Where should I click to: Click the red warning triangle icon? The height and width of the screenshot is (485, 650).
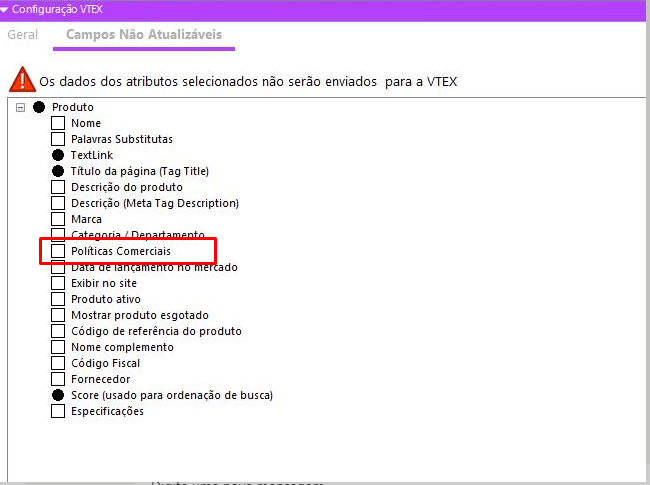[22, 79]
